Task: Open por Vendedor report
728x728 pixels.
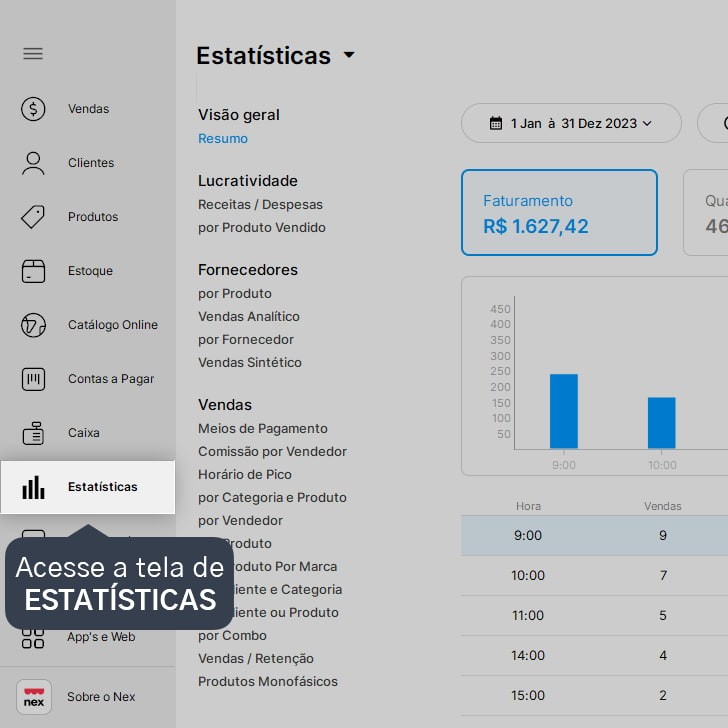Action: [240, 521]
